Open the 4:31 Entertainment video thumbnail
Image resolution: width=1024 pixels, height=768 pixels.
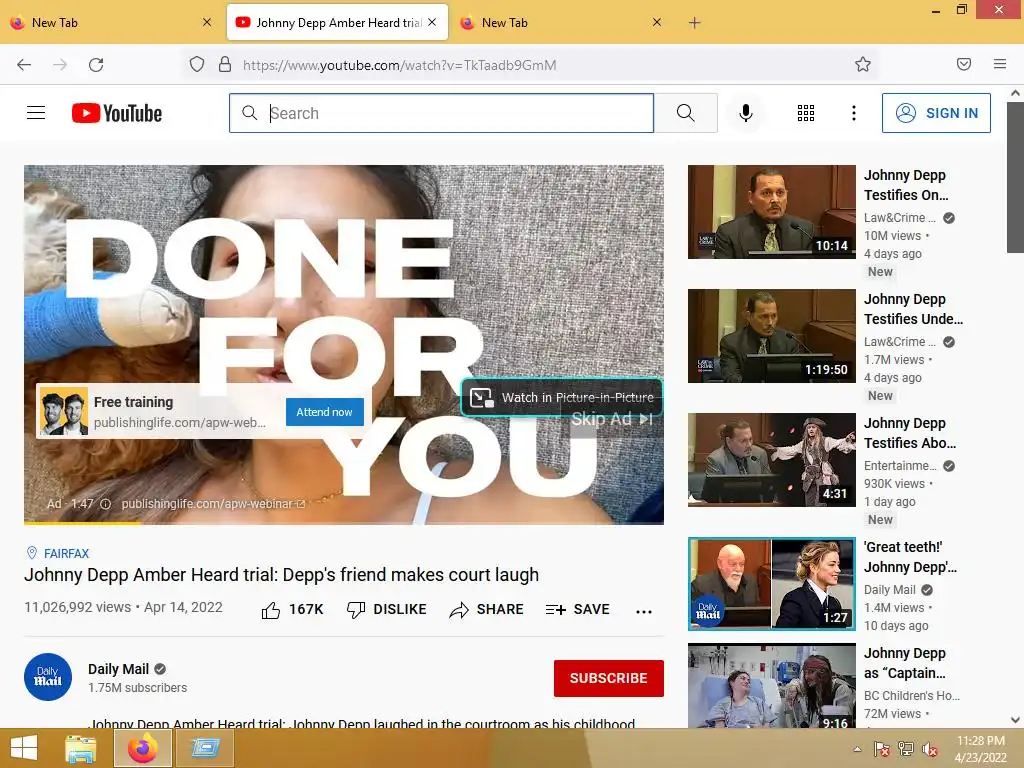point(771,460)
